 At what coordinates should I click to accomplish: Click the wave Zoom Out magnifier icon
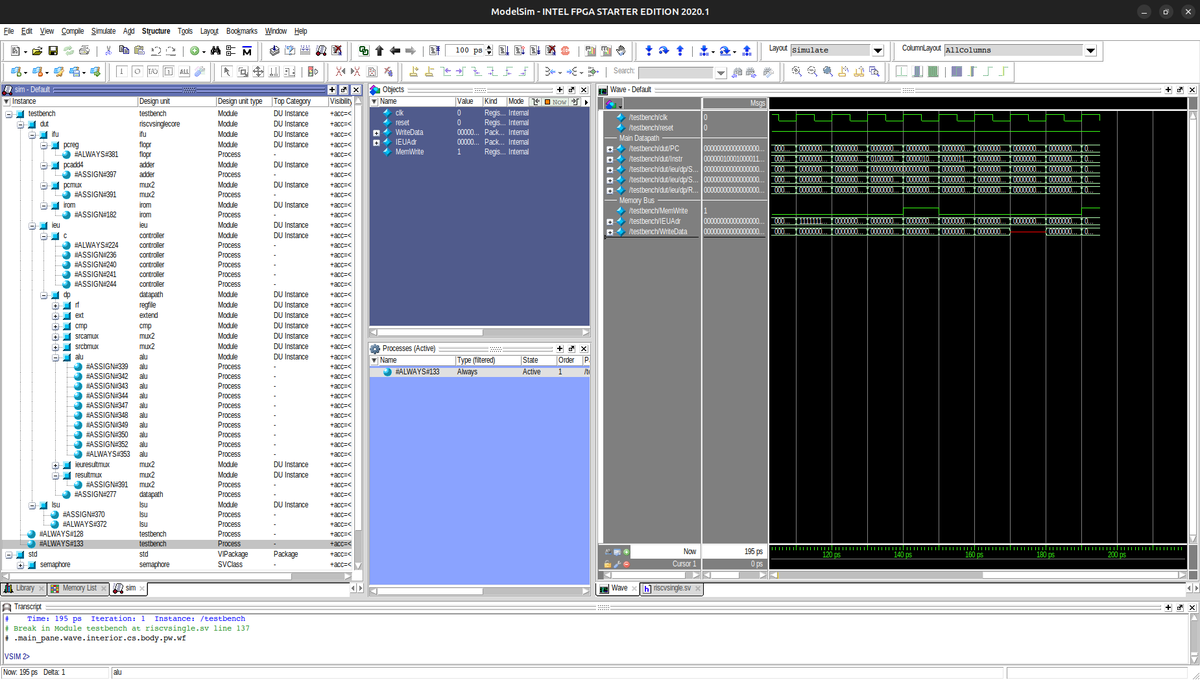[812, 72]
